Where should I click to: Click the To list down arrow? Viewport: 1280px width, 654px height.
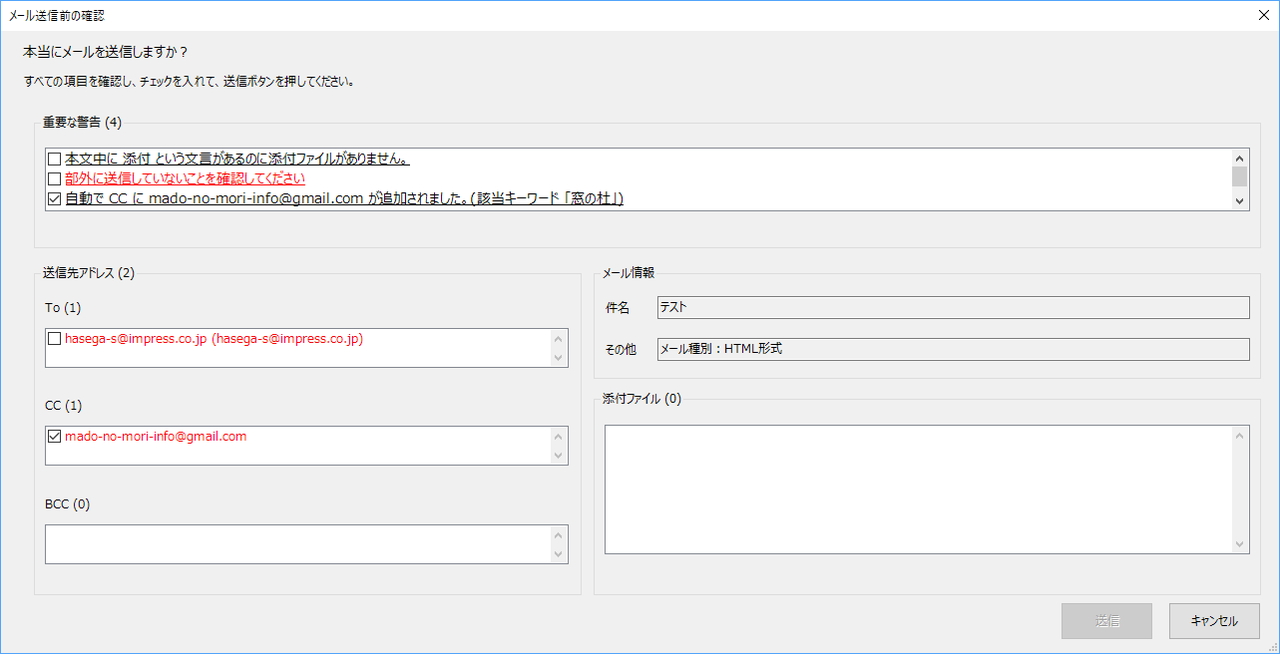click(560, 356)
